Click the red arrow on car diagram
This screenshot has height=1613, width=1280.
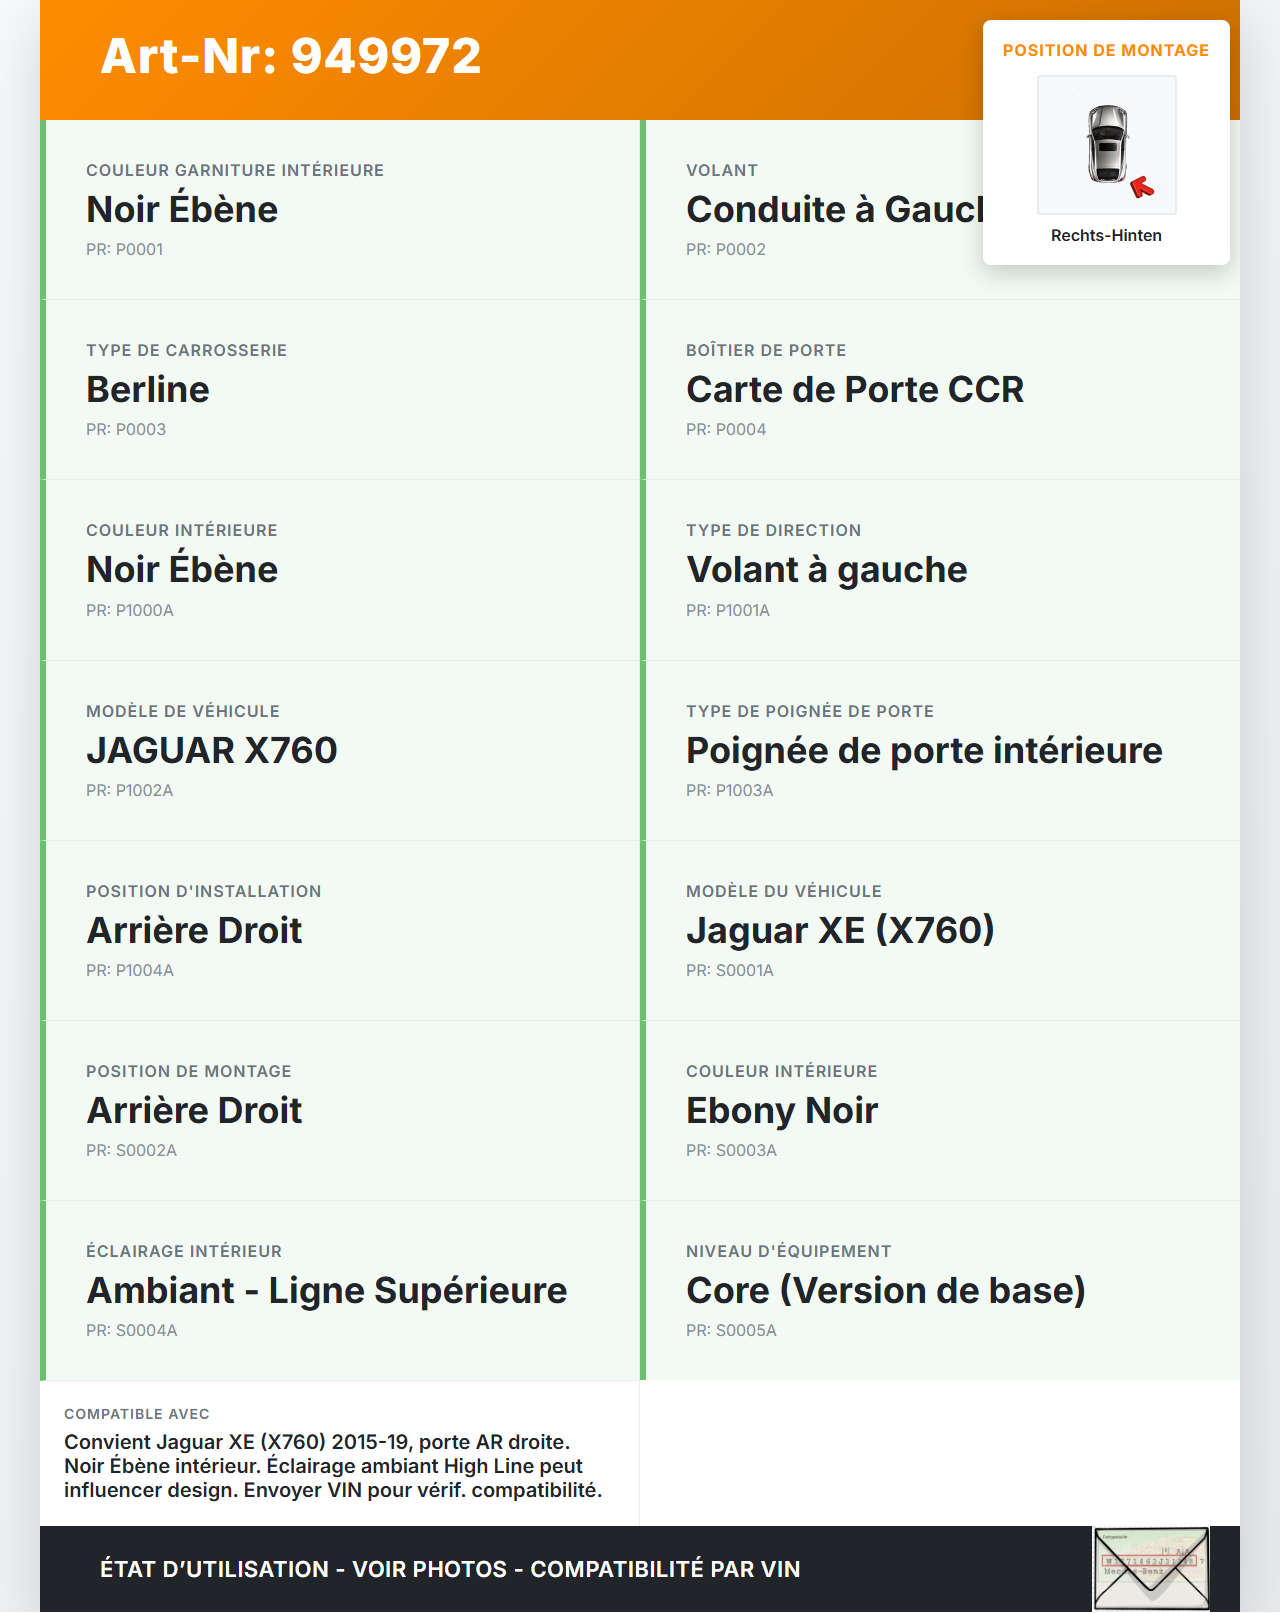click(x=1141, y=187)
